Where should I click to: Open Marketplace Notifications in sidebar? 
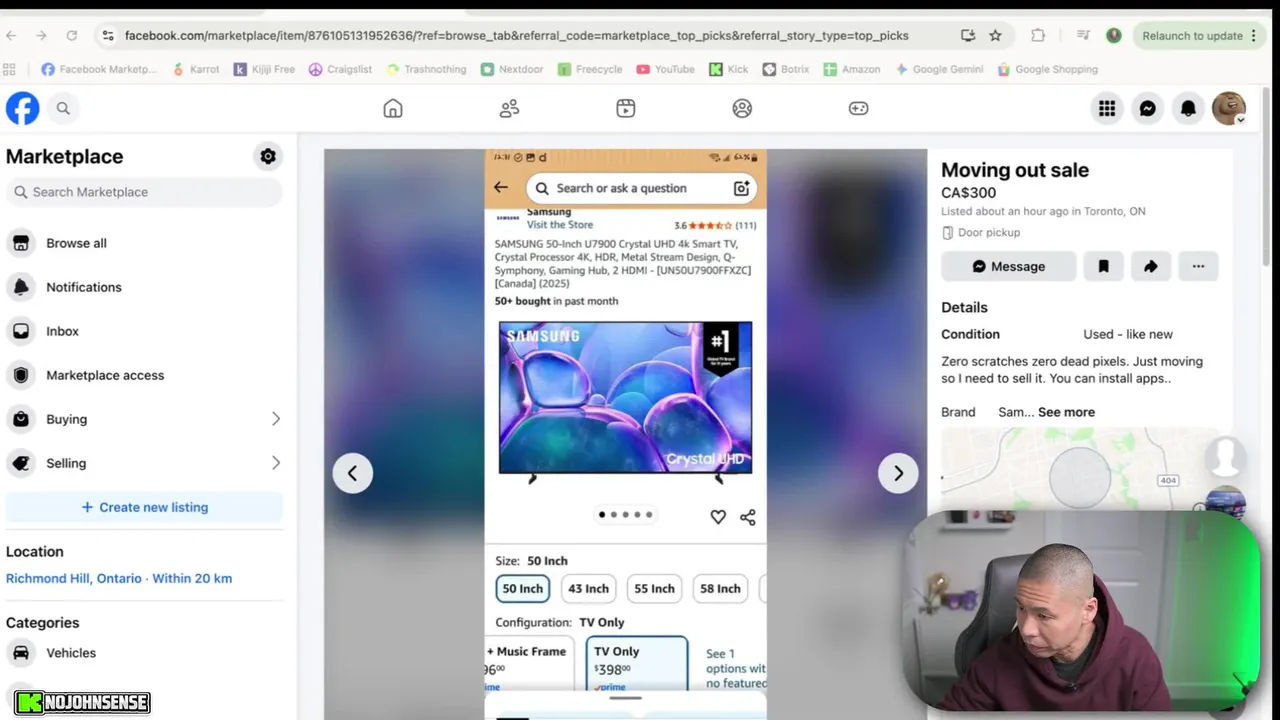point(145,287)
